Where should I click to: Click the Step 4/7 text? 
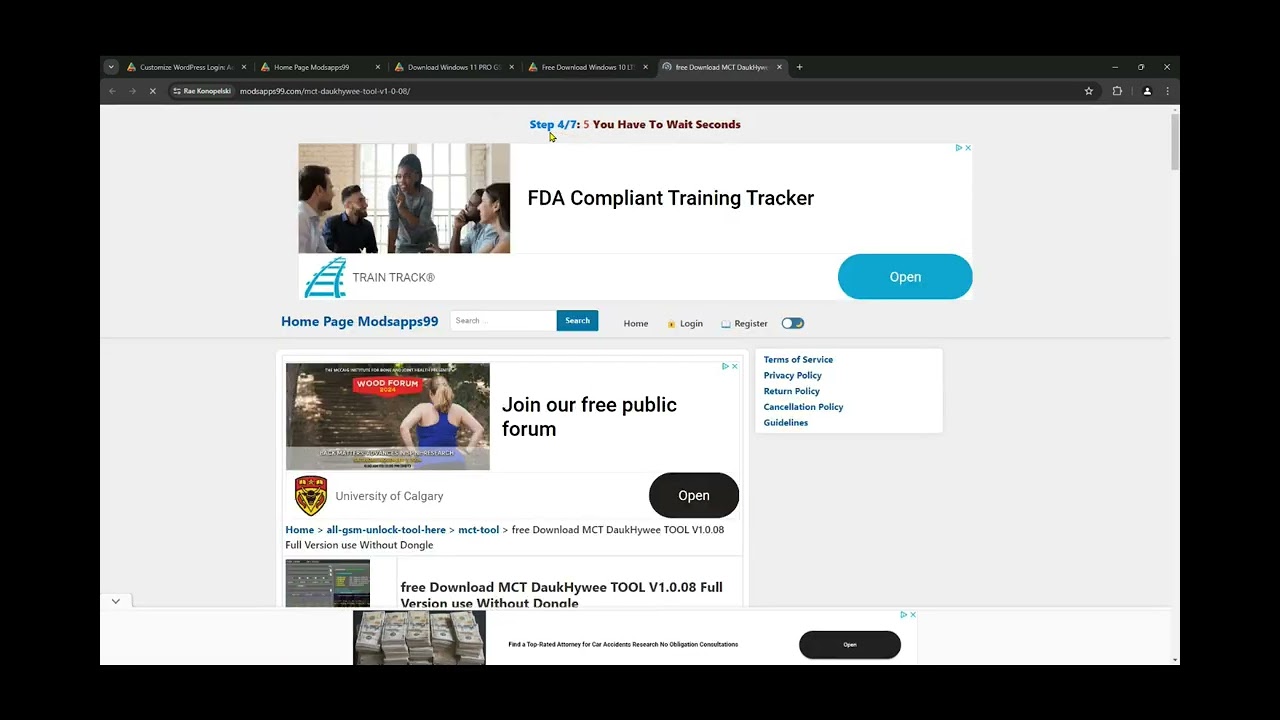553,124
